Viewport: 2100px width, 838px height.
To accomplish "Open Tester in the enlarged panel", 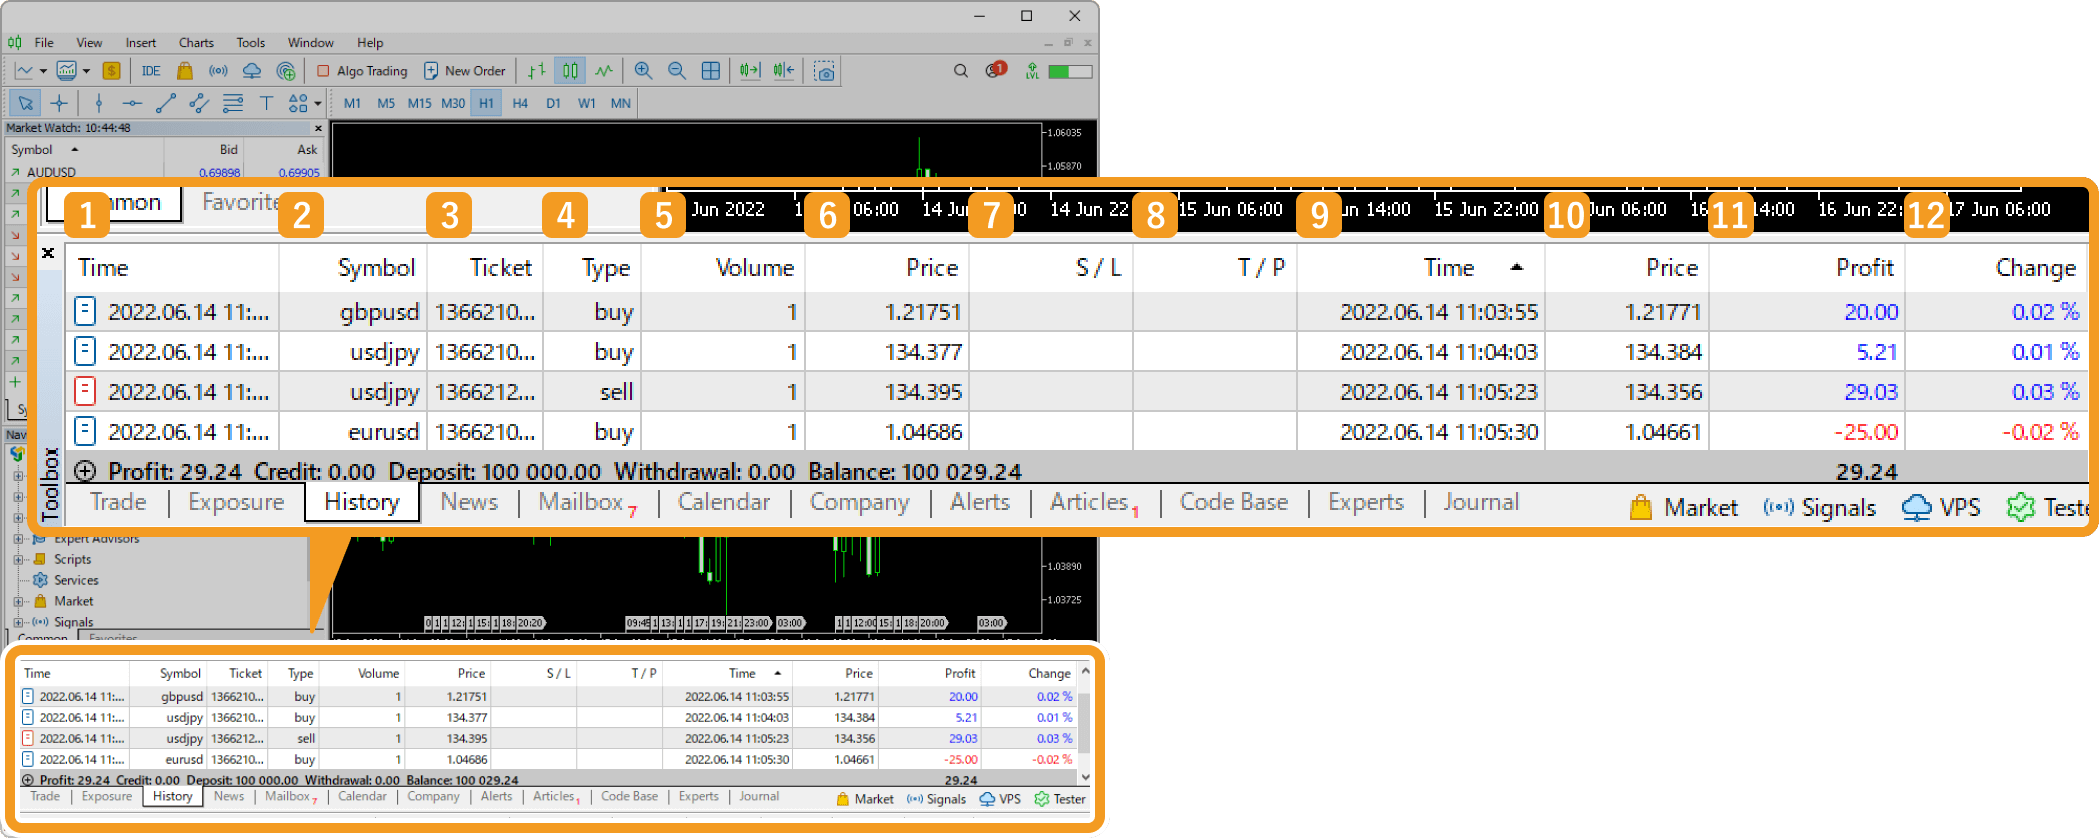I will tap(2047, 507).
